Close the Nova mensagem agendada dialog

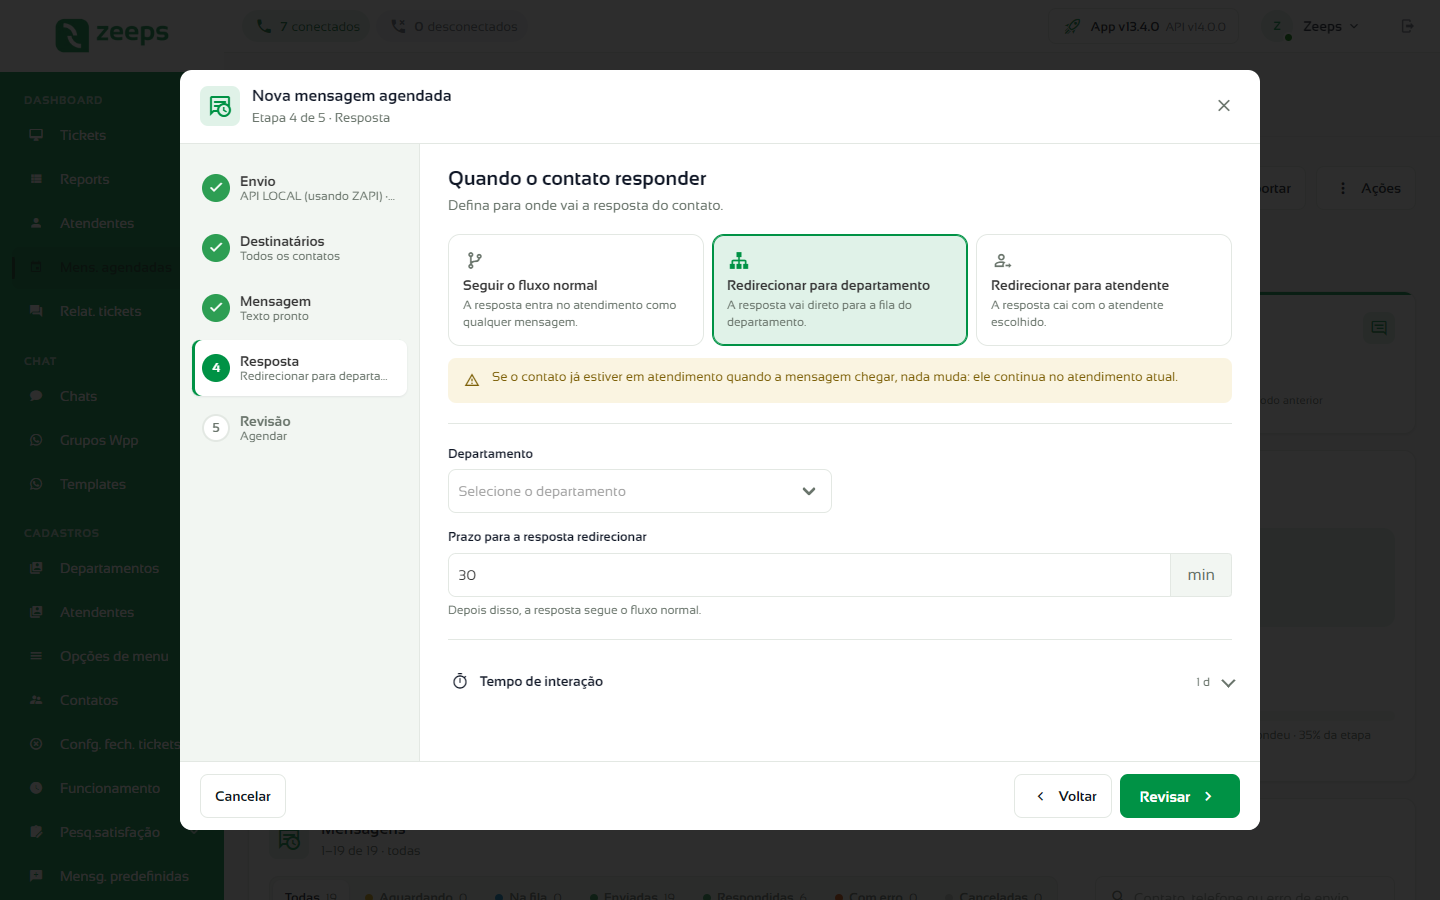(1224, 106)
